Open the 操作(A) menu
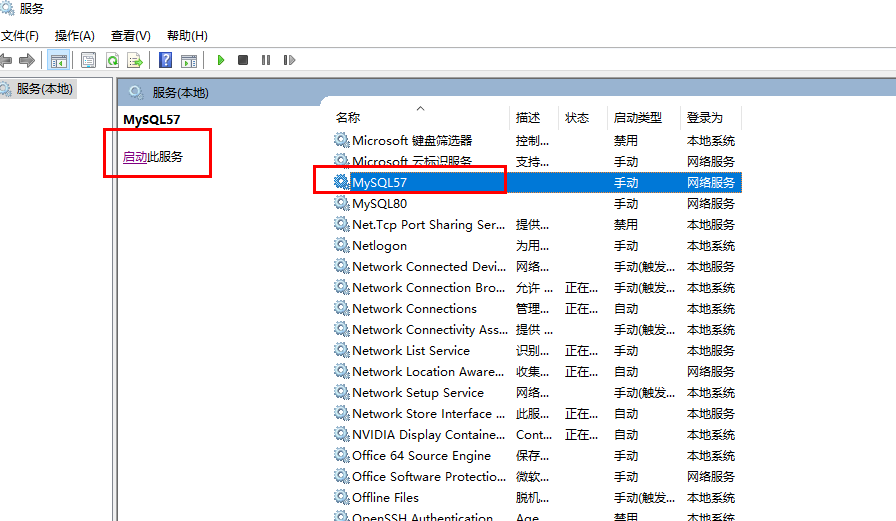Image resolution: width=896 pixels, height=521 pixels. (x=74, y=36)
